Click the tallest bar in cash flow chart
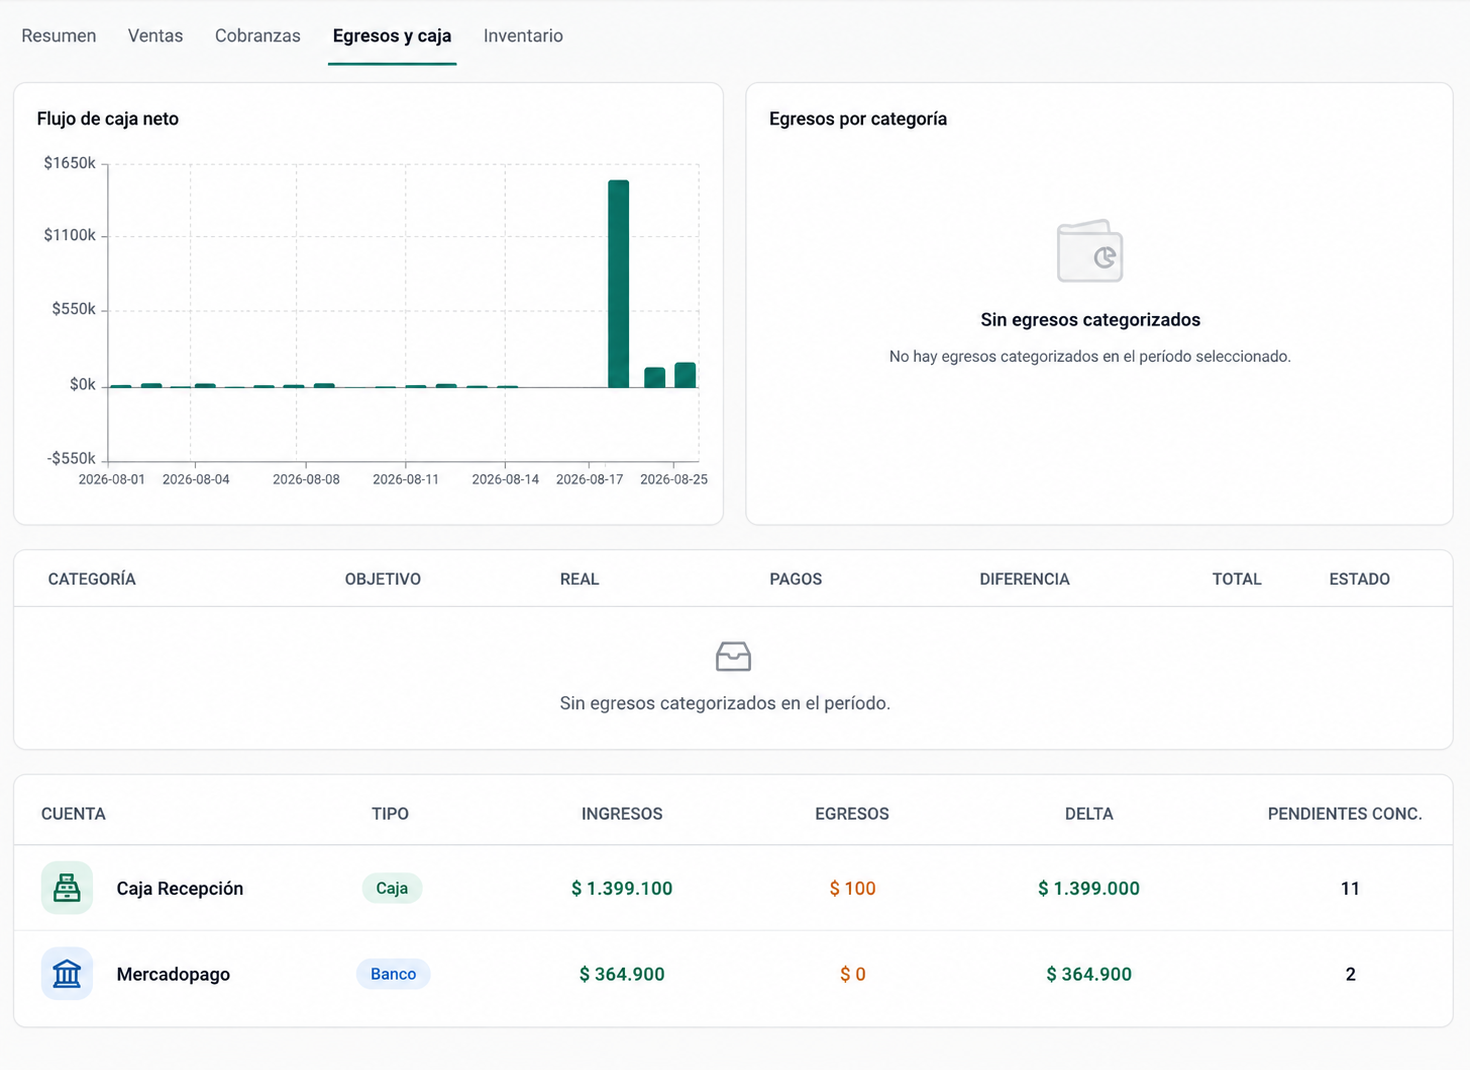Screen dimensions: 1470x1070 618,283
